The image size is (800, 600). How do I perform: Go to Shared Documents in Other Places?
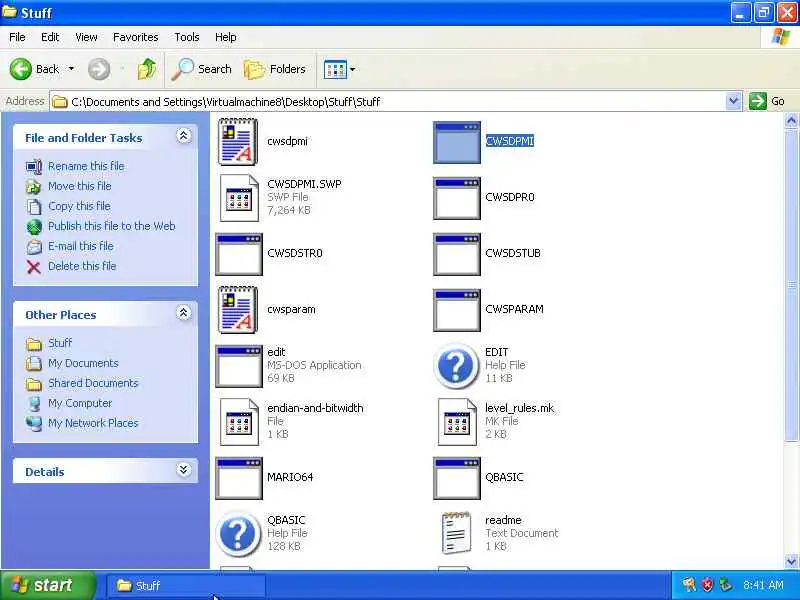pyautogui.click(x=93, y=383)
